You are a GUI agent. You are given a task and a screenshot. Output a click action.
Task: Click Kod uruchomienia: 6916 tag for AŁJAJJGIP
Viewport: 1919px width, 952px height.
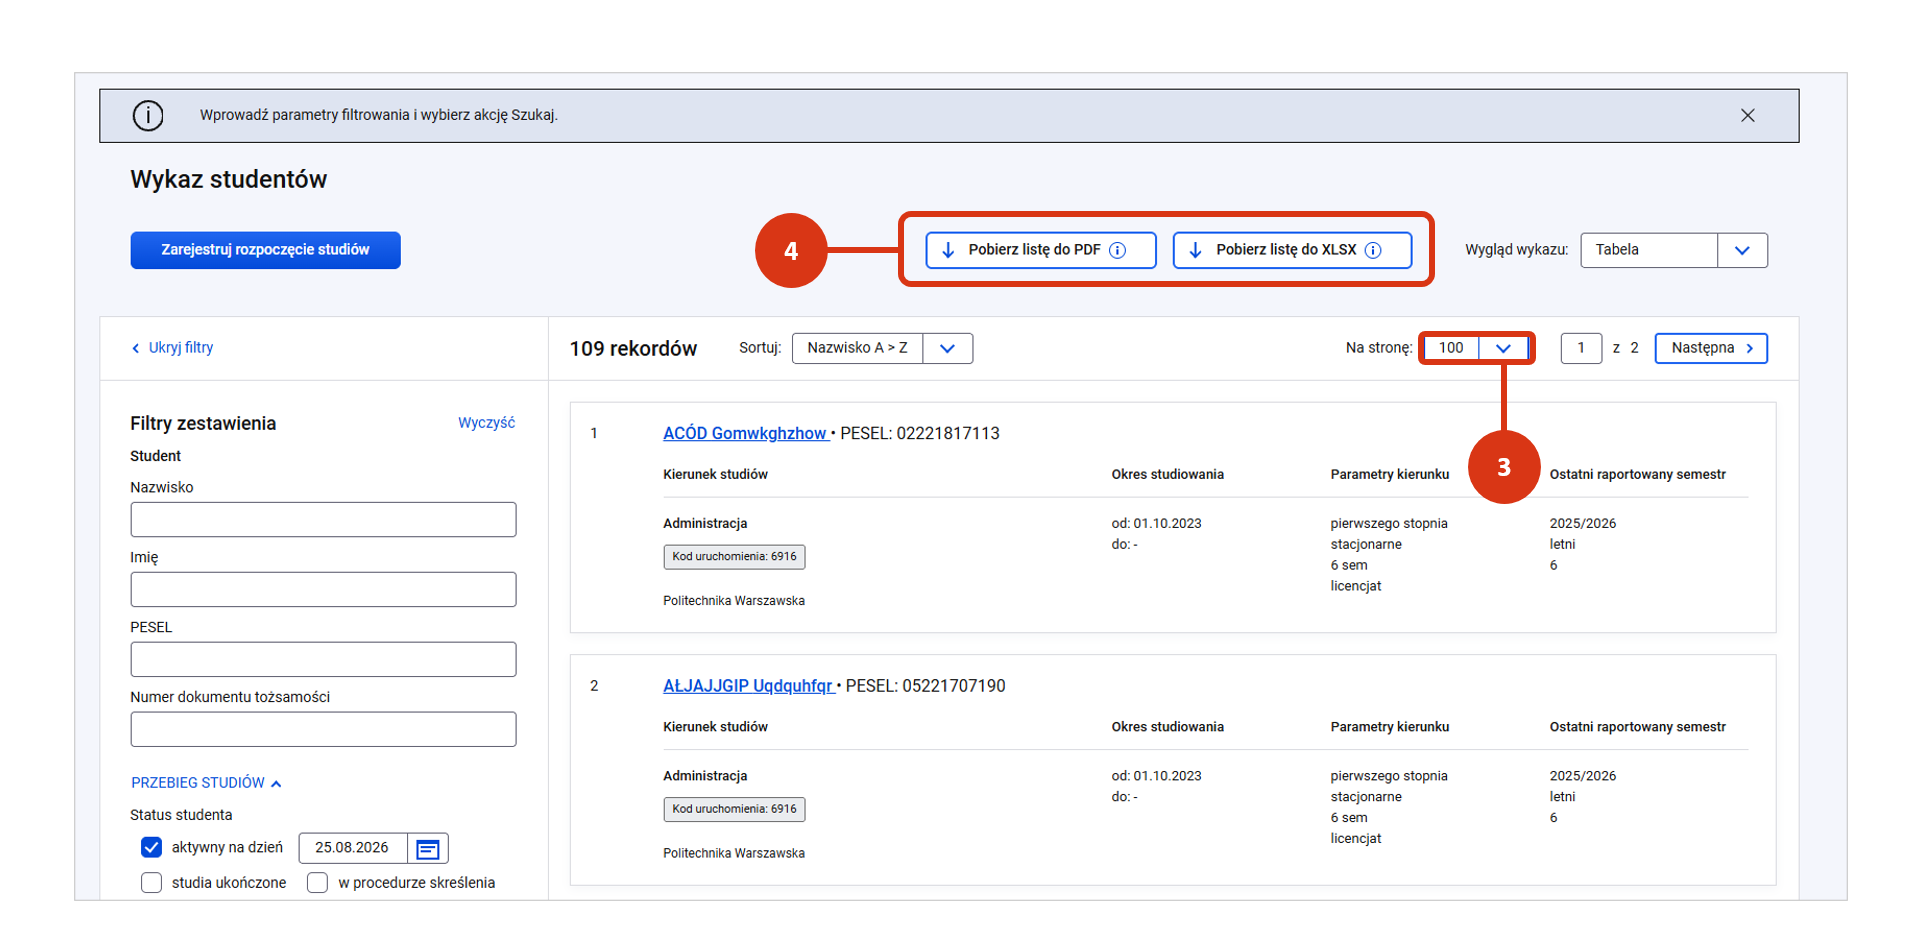(x=734, y=809)
